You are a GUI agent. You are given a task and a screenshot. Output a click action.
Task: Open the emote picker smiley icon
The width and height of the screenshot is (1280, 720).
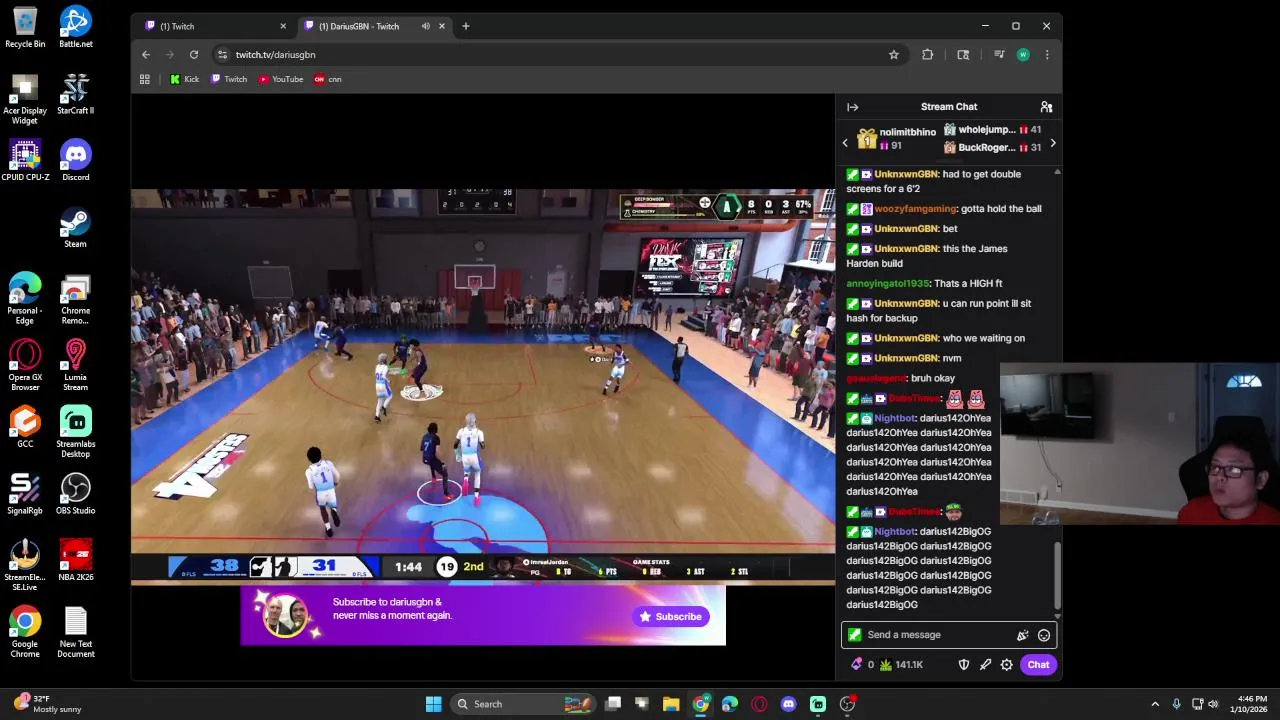pyautogui.click(x=1044, y=635)
